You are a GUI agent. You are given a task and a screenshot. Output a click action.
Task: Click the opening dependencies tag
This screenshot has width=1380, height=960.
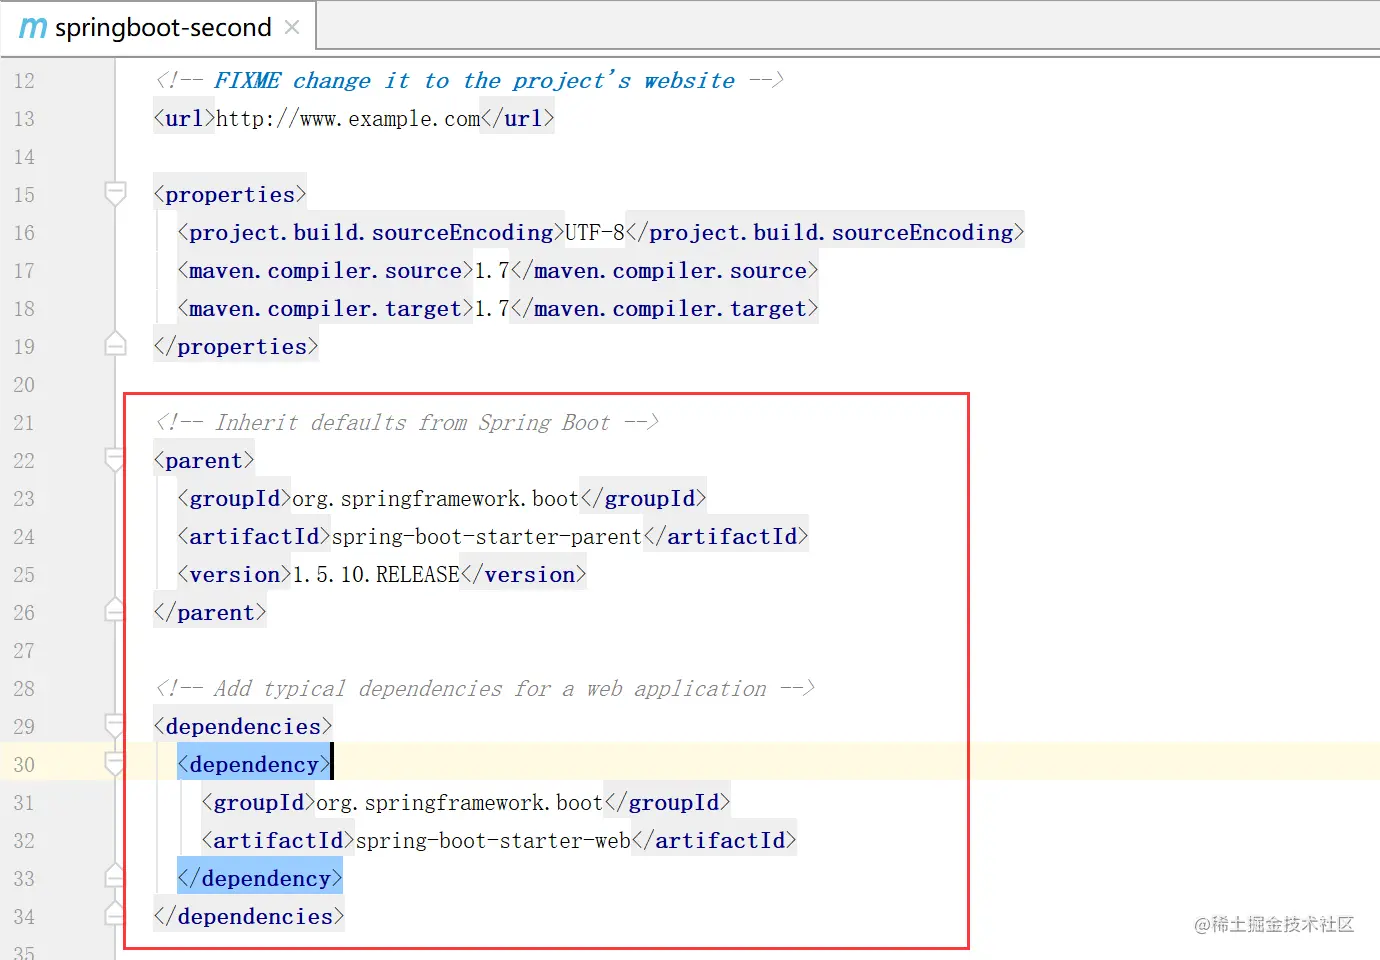(243, 727)
